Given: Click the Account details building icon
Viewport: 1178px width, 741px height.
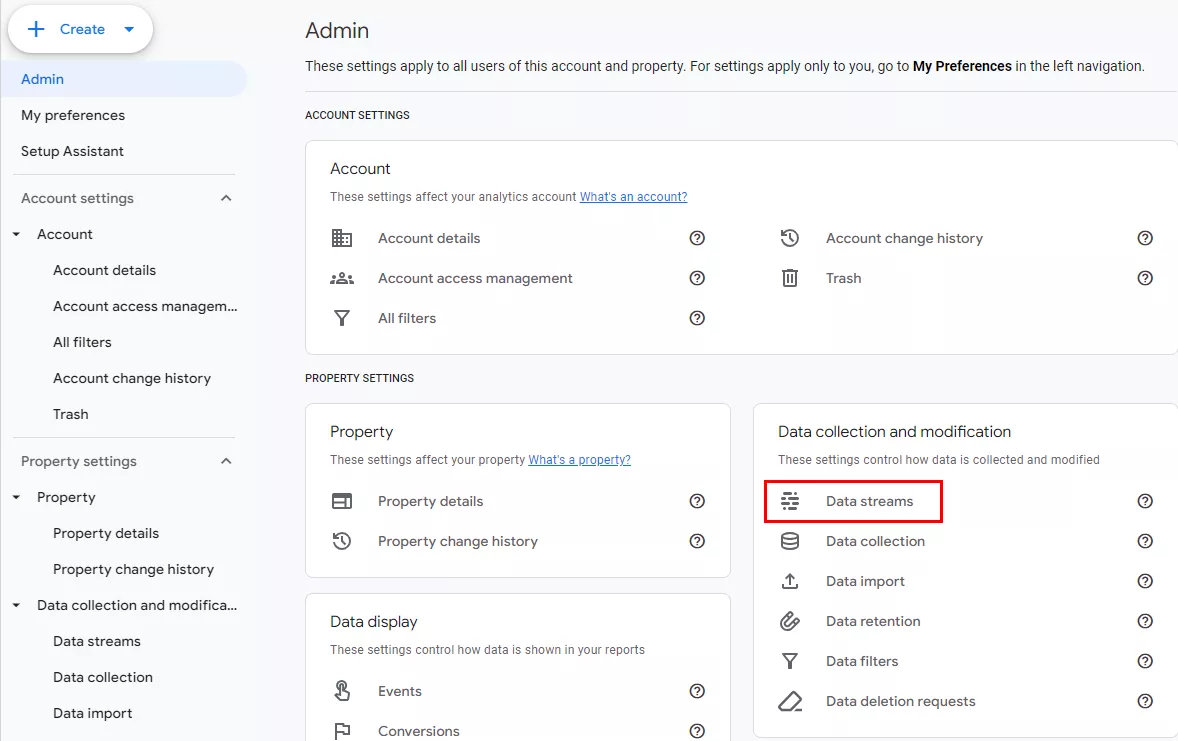Looking at the screenshot, I should [x=342, y=238].
